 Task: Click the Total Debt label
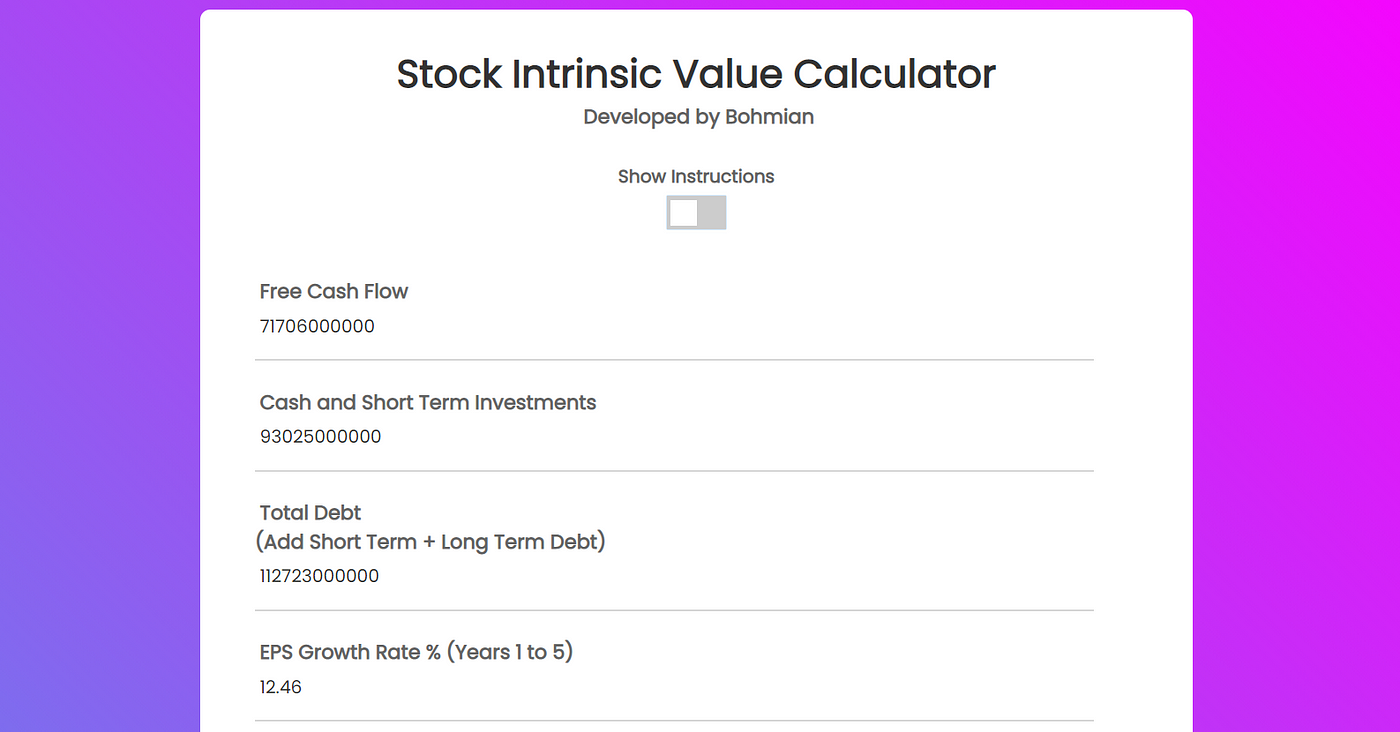[x=310, y=512]
